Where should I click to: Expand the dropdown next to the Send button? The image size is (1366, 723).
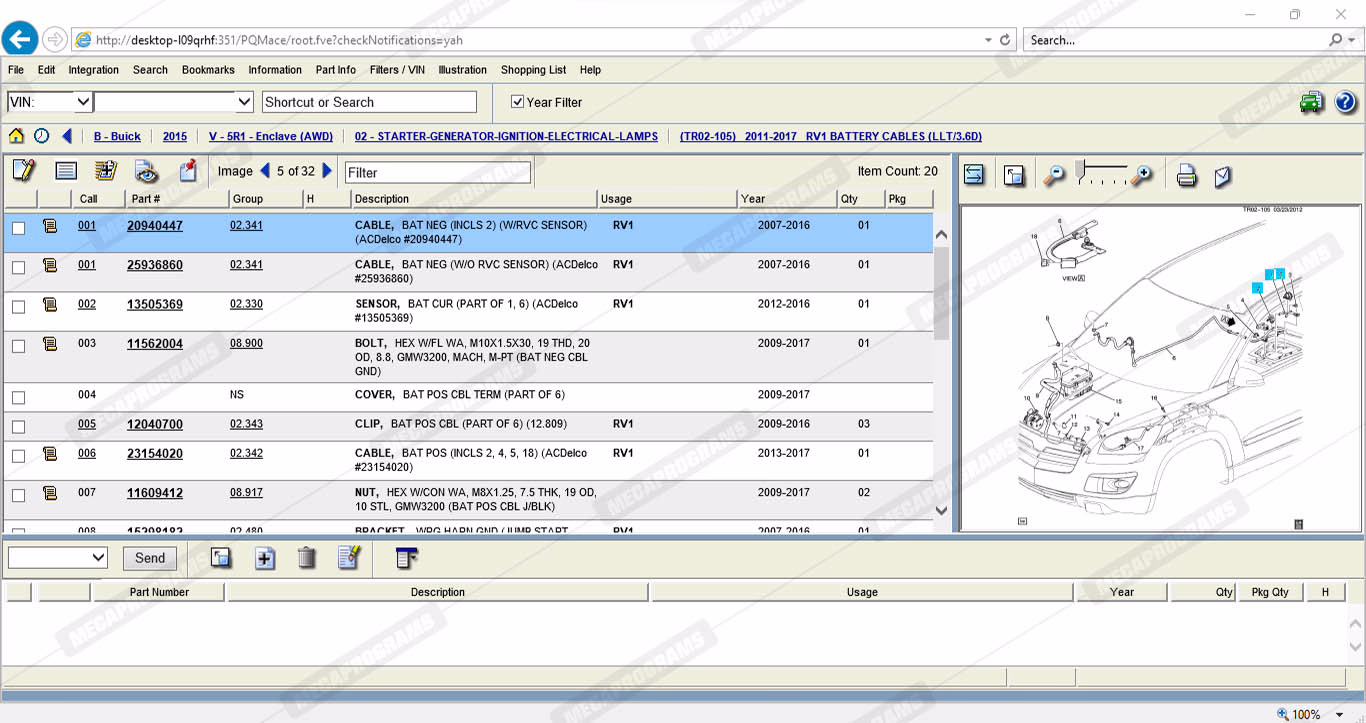tap(98, 558)
